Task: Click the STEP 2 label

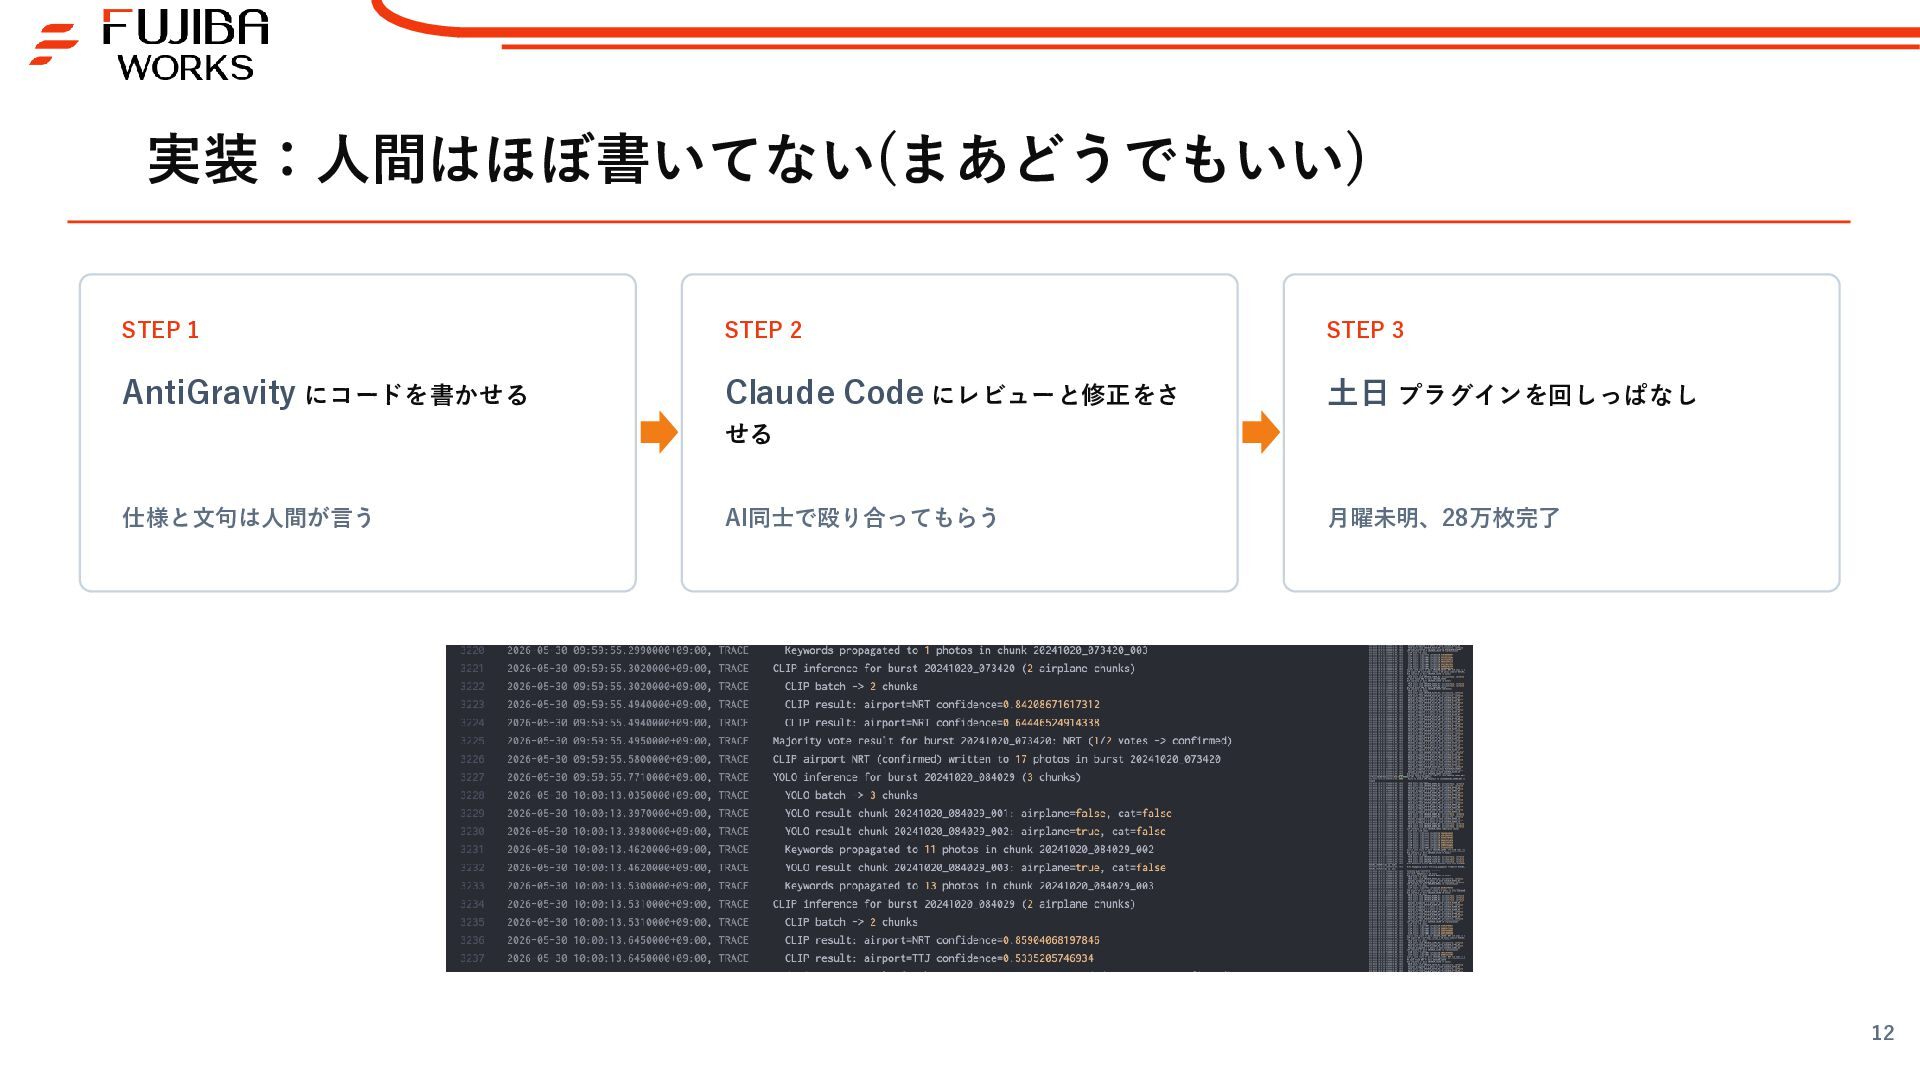Action: pos(763,330)
